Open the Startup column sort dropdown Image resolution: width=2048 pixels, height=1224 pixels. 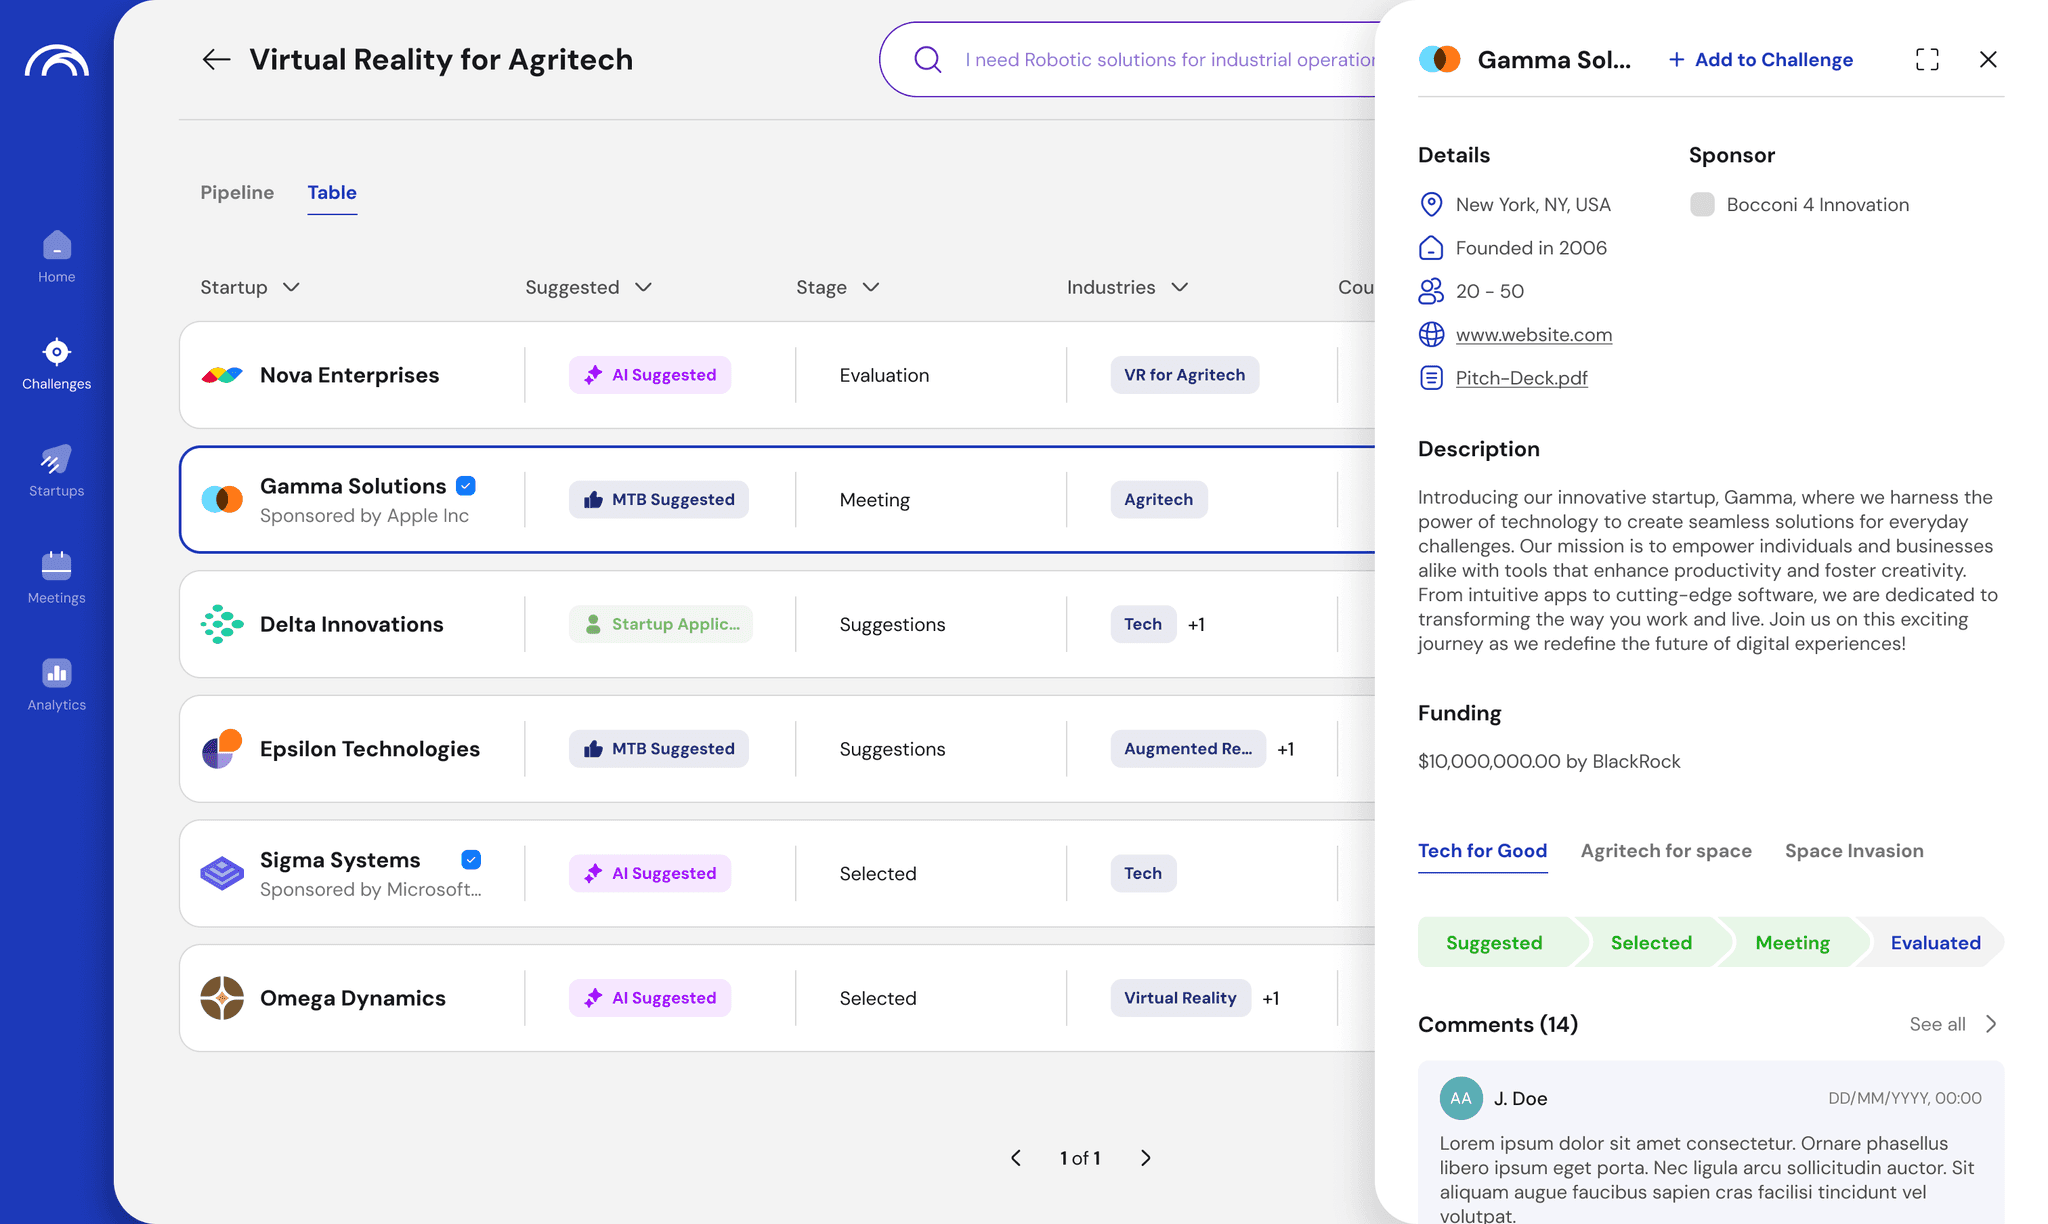[x=291, y=288]
